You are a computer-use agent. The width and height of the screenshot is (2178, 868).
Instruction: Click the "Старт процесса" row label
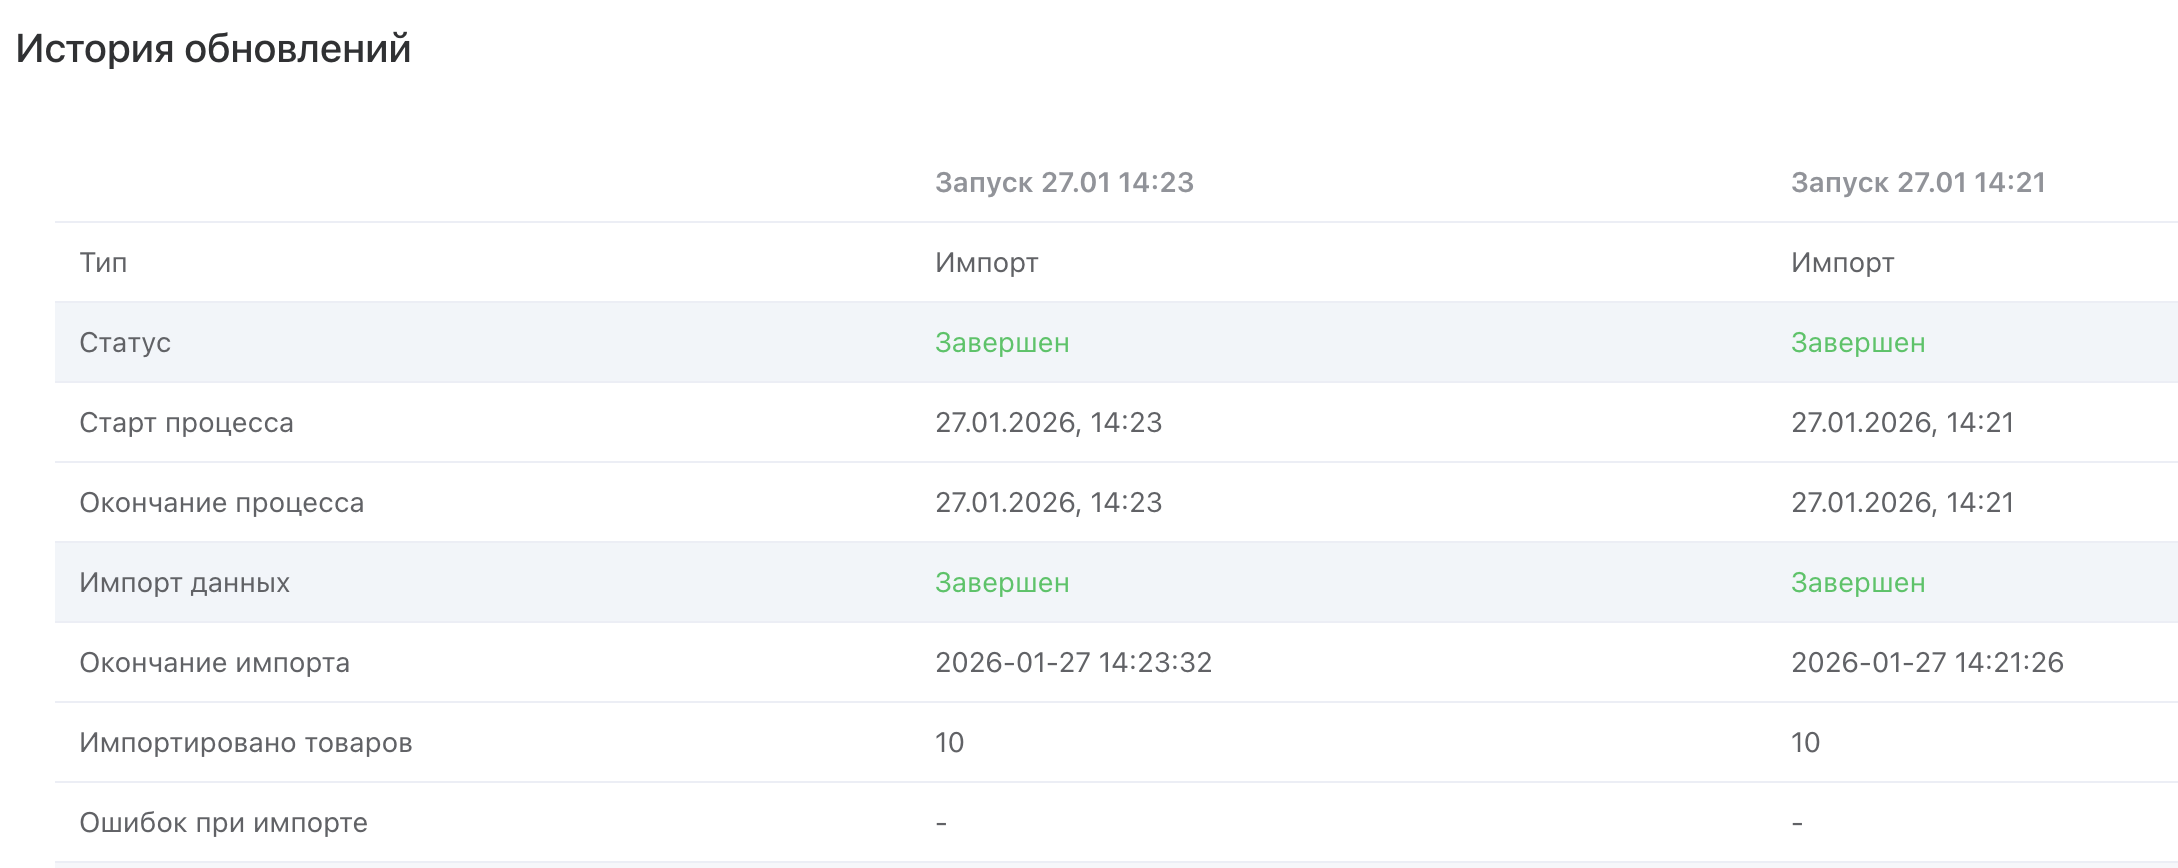pyautogui.click(x=186, y=423)
